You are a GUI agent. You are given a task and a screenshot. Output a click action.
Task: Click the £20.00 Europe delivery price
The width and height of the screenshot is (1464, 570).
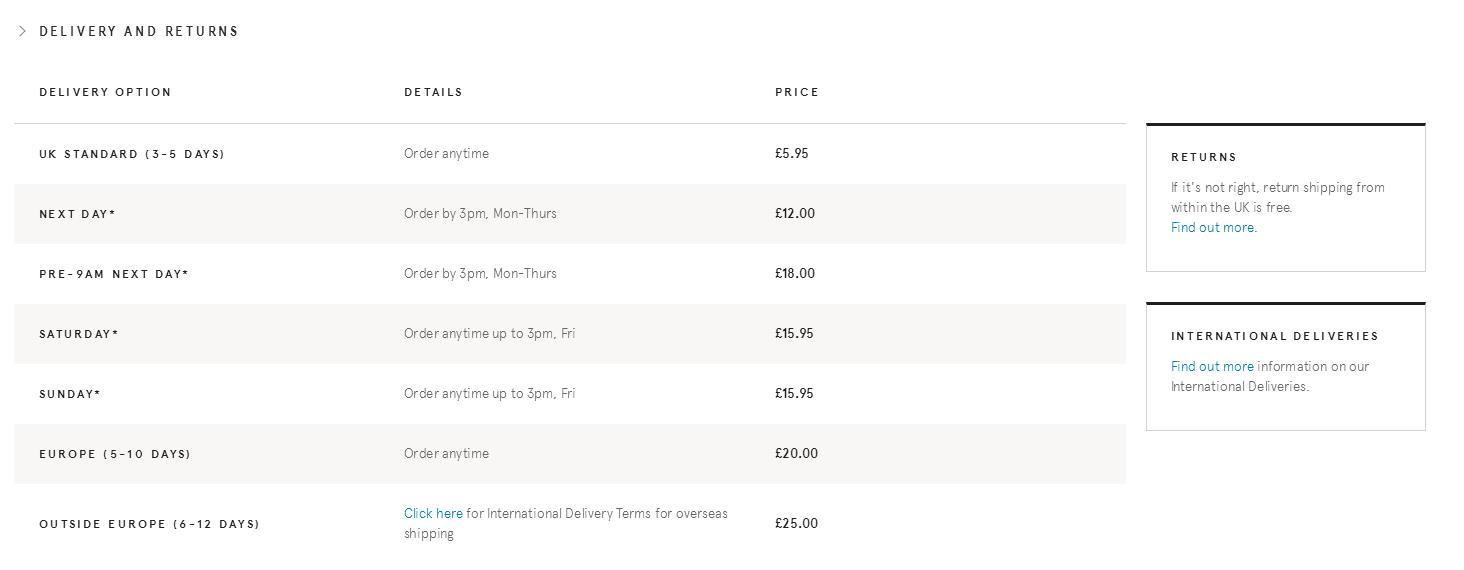(796, 454)
